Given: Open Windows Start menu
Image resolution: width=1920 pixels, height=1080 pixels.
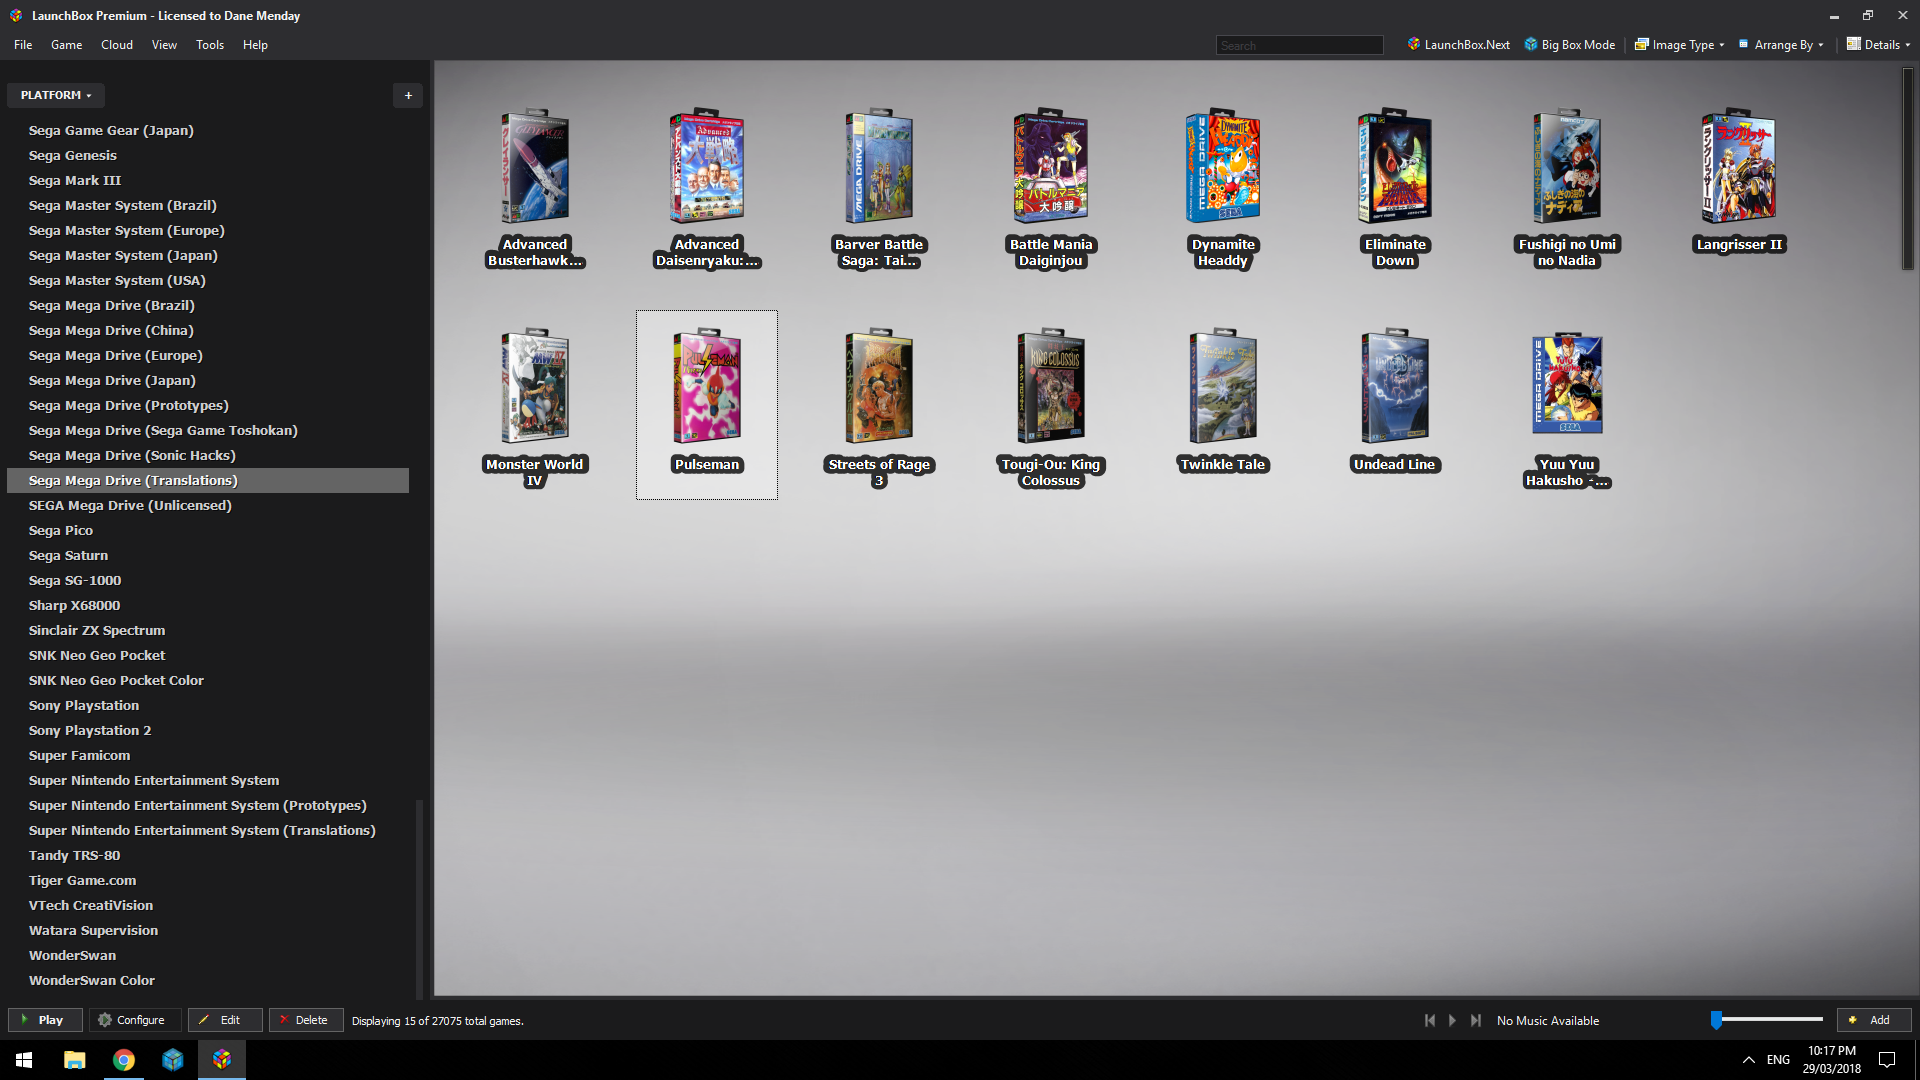Looking at the screenshot, I should pos(24,1060).
